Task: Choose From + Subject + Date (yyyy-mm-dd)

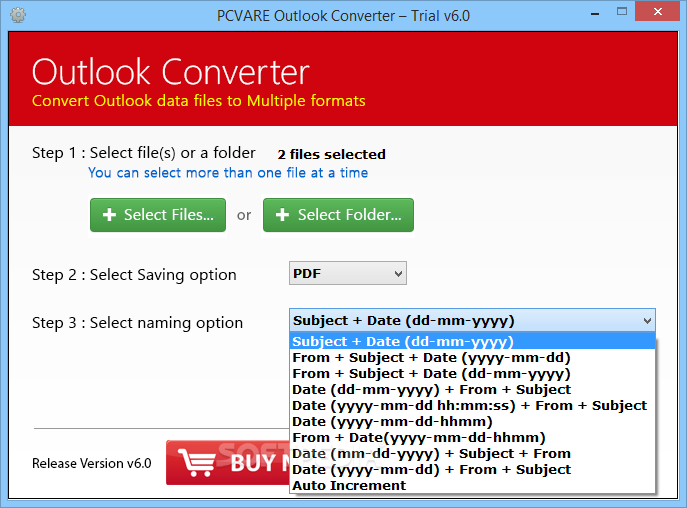Action: click(x=472, y=358)
